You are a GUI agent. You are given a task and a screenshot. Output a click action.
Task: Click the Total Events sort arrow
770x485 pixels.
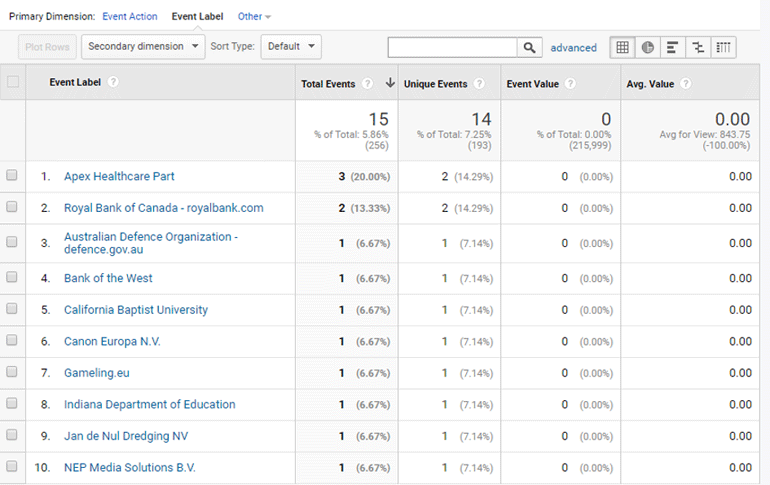pyautogui.click(x=390, y=82)
